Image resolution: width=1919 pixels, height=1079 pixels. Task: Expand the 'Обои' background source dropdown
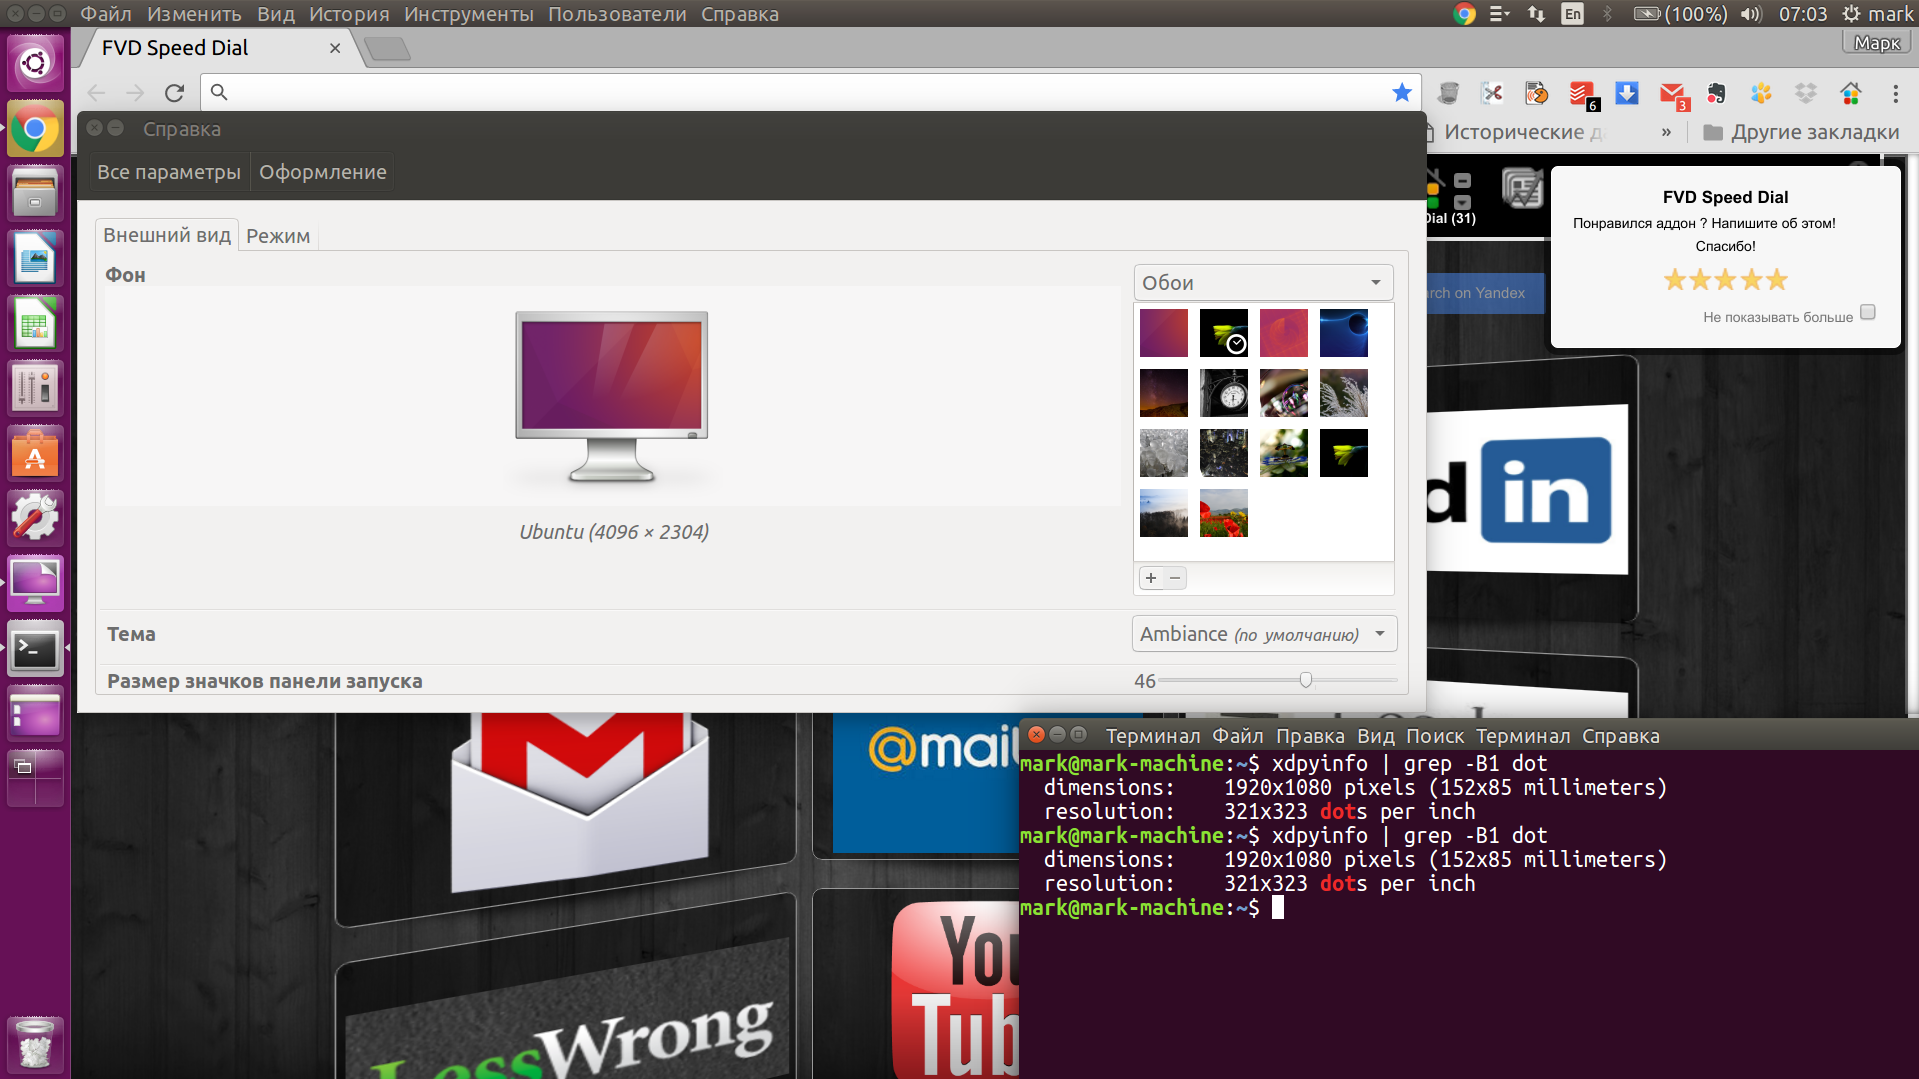coord(1263,283)
